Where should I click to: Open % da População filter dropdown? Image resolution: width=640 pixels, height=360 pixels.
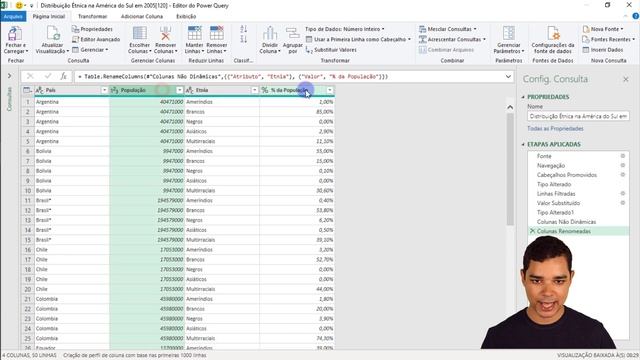[329, 90]
